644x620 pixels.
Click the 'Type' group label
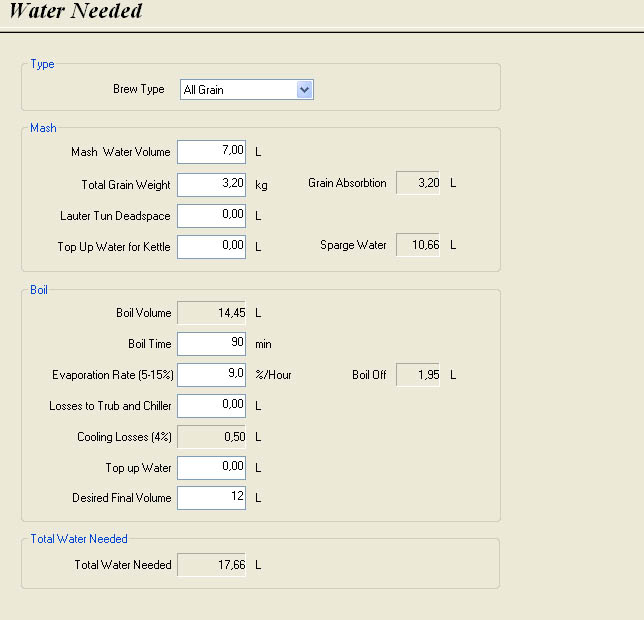42,64
